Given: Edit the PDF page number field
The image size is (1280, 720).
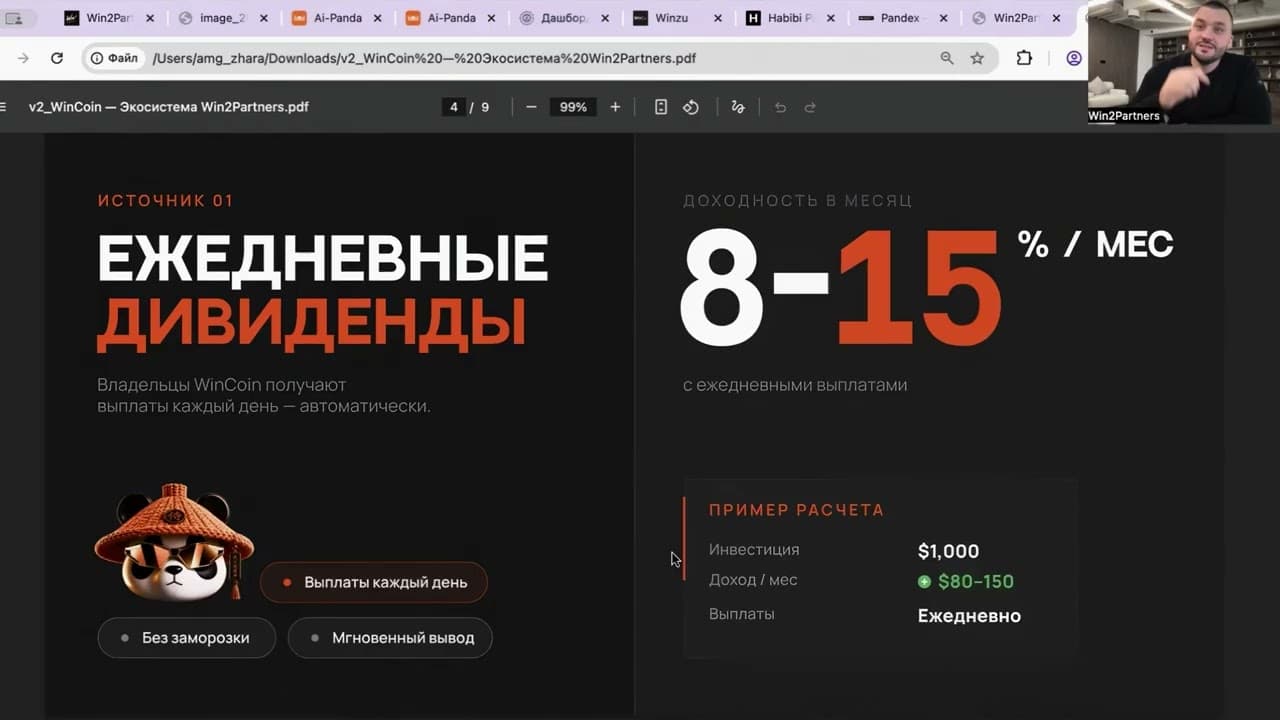Looking at the screenshot, I should pos(454,107).
